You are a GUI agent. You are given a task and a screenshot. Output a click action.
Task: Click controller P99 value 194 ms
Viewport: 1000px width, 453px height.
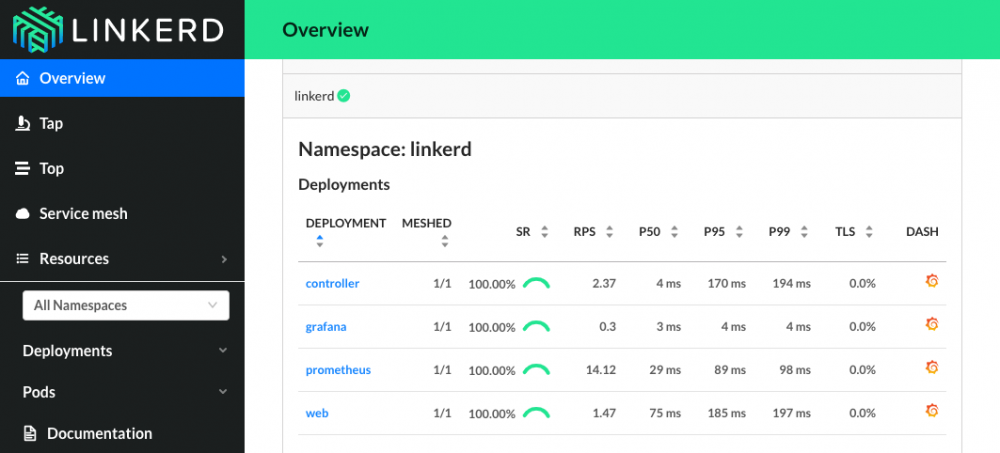[791, 284]
